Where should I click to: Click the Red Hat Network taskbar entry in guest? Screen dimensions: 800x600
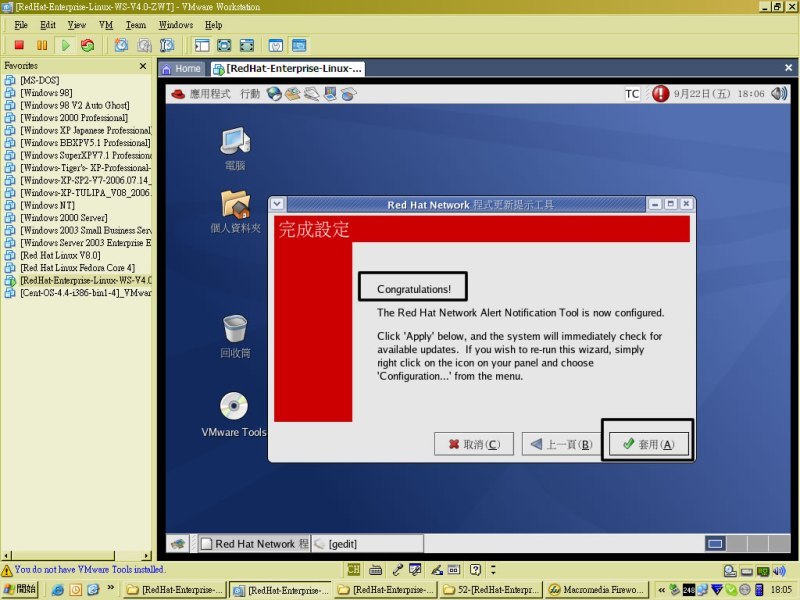[254, 544]
